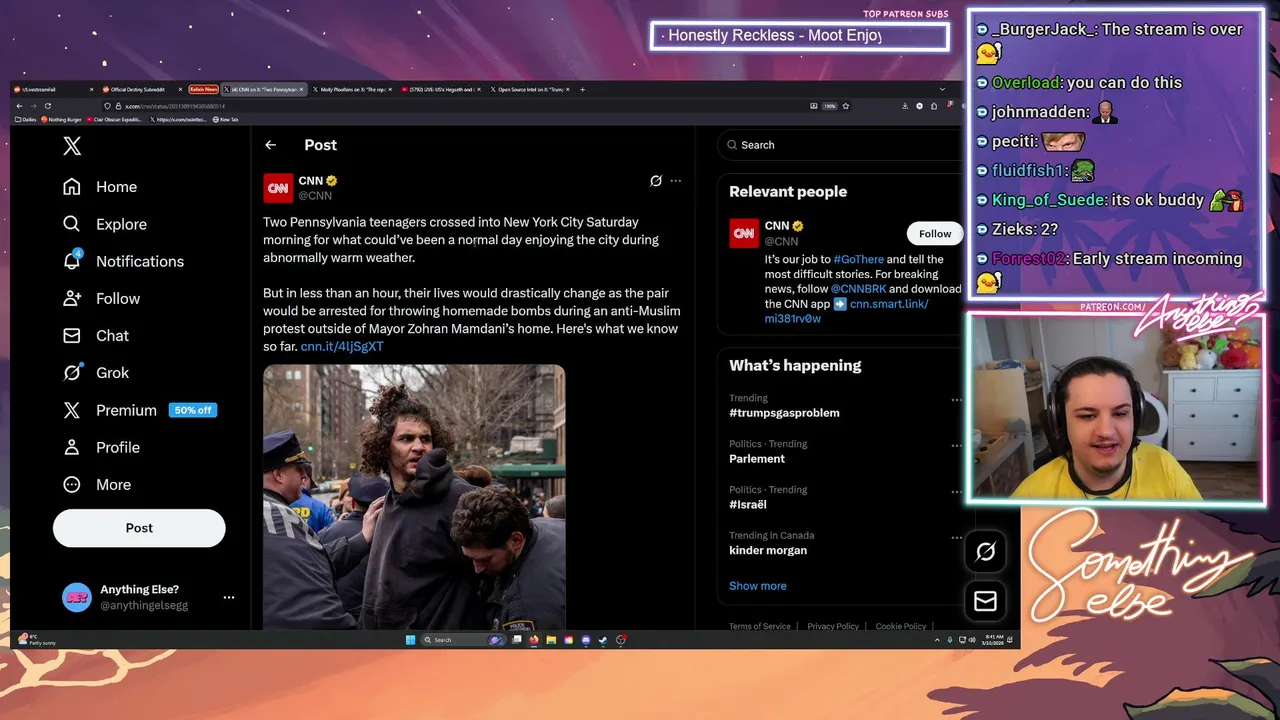
Task: Open the Anything Else? account menu
Action: [148, 597]
